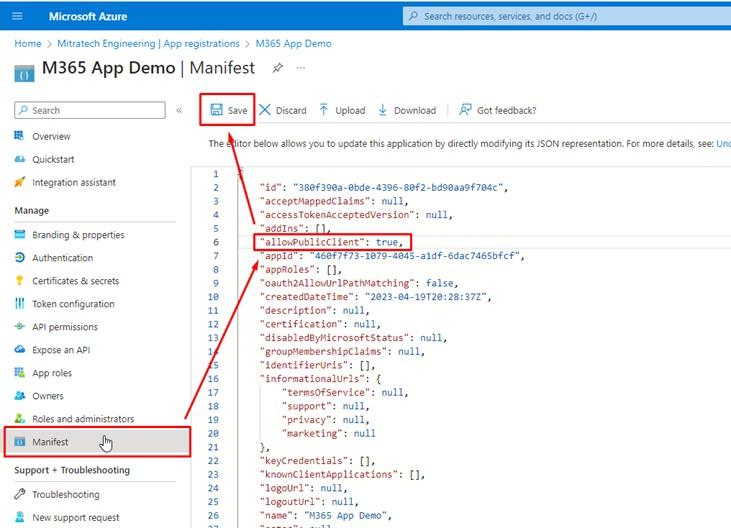
Task: Click Roles and administrators icon
Action: (x=20, y=418)
